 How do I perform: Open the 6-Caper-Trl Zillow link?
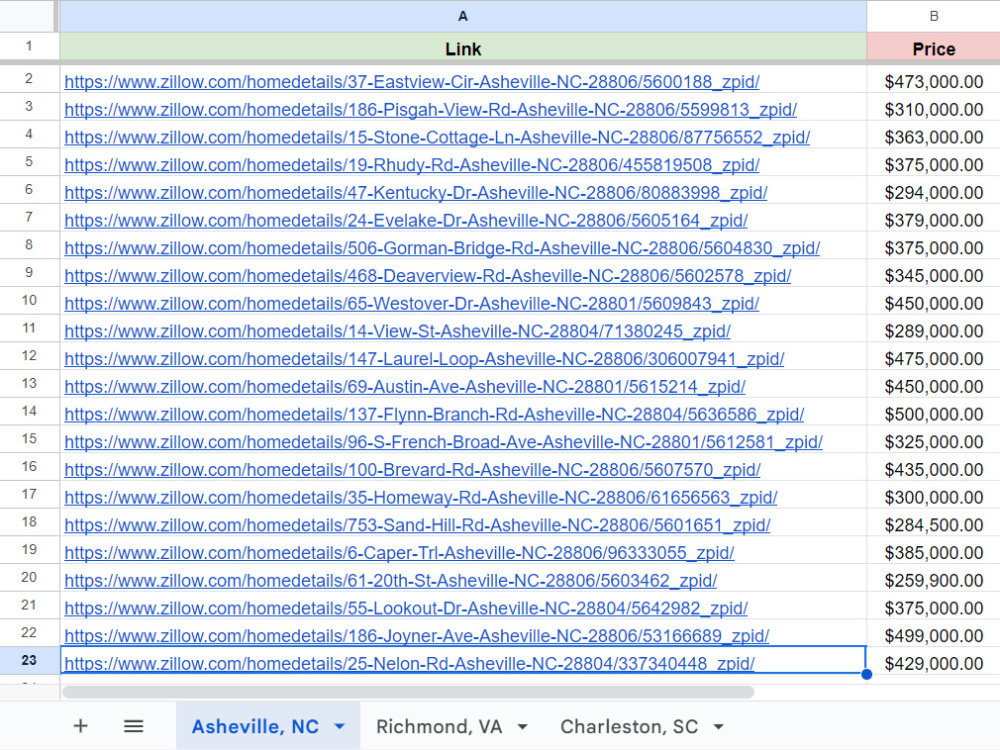(399, 553)
